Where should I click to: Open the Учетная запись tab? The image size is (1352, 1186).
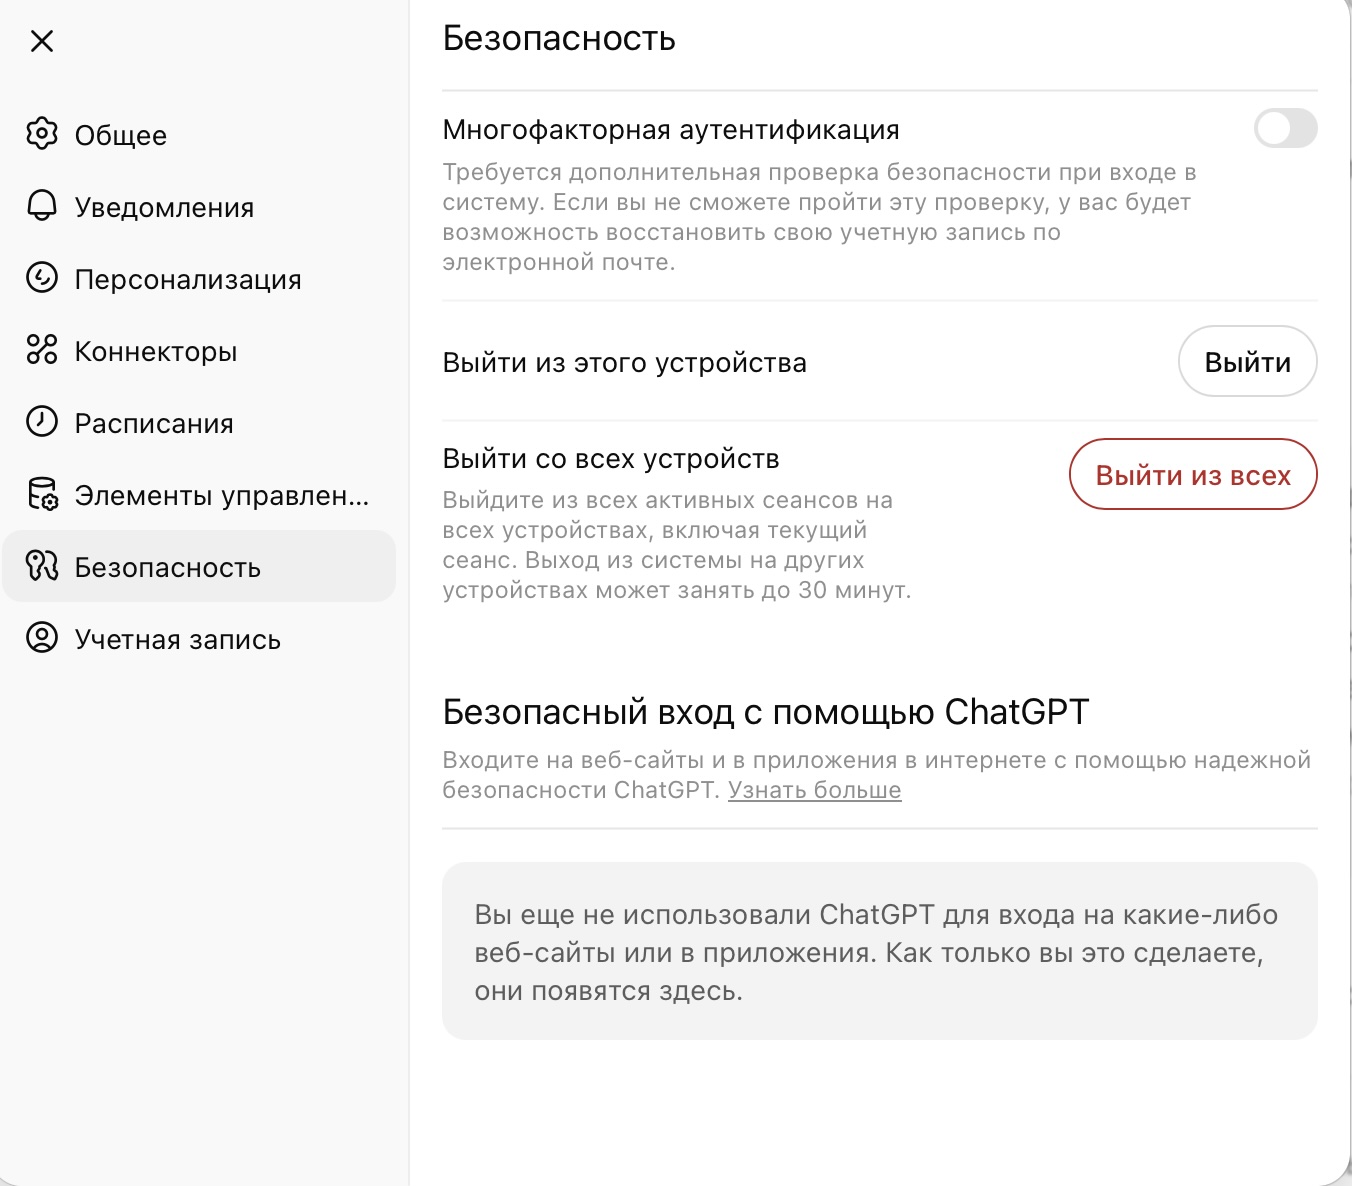[178, 639]
